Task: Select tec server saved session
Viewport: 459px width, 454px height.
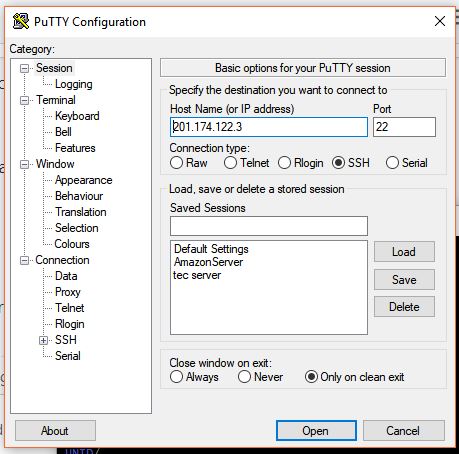Action: (x=197, y=275)
